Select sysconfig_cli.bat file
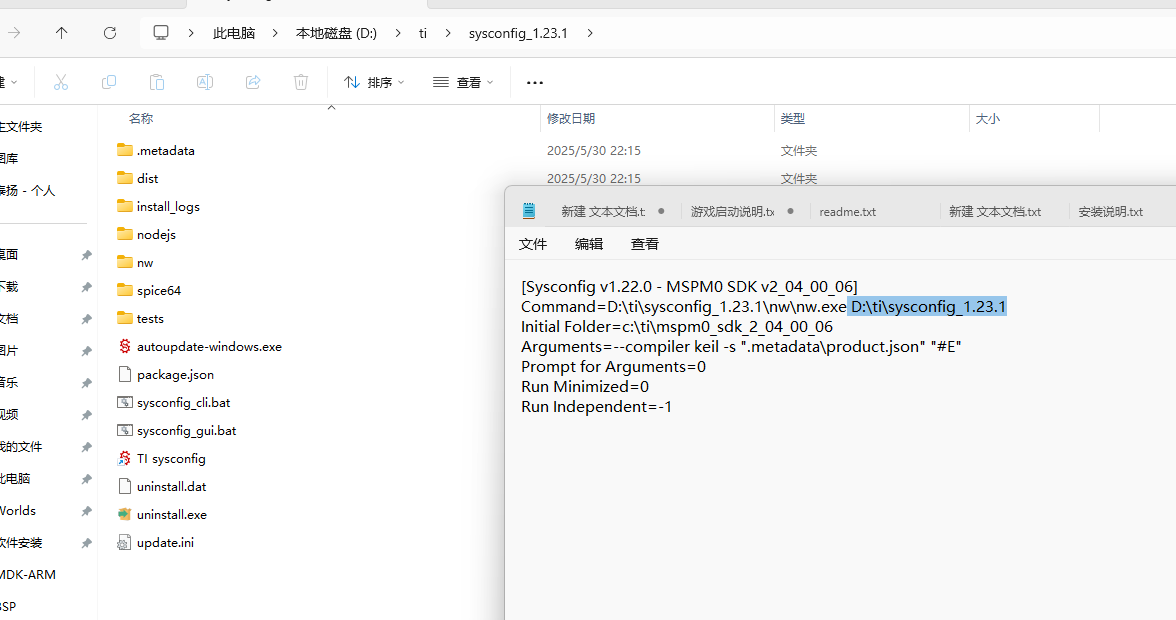Screen dimensions: 1176x620 [x=174, y=403]
